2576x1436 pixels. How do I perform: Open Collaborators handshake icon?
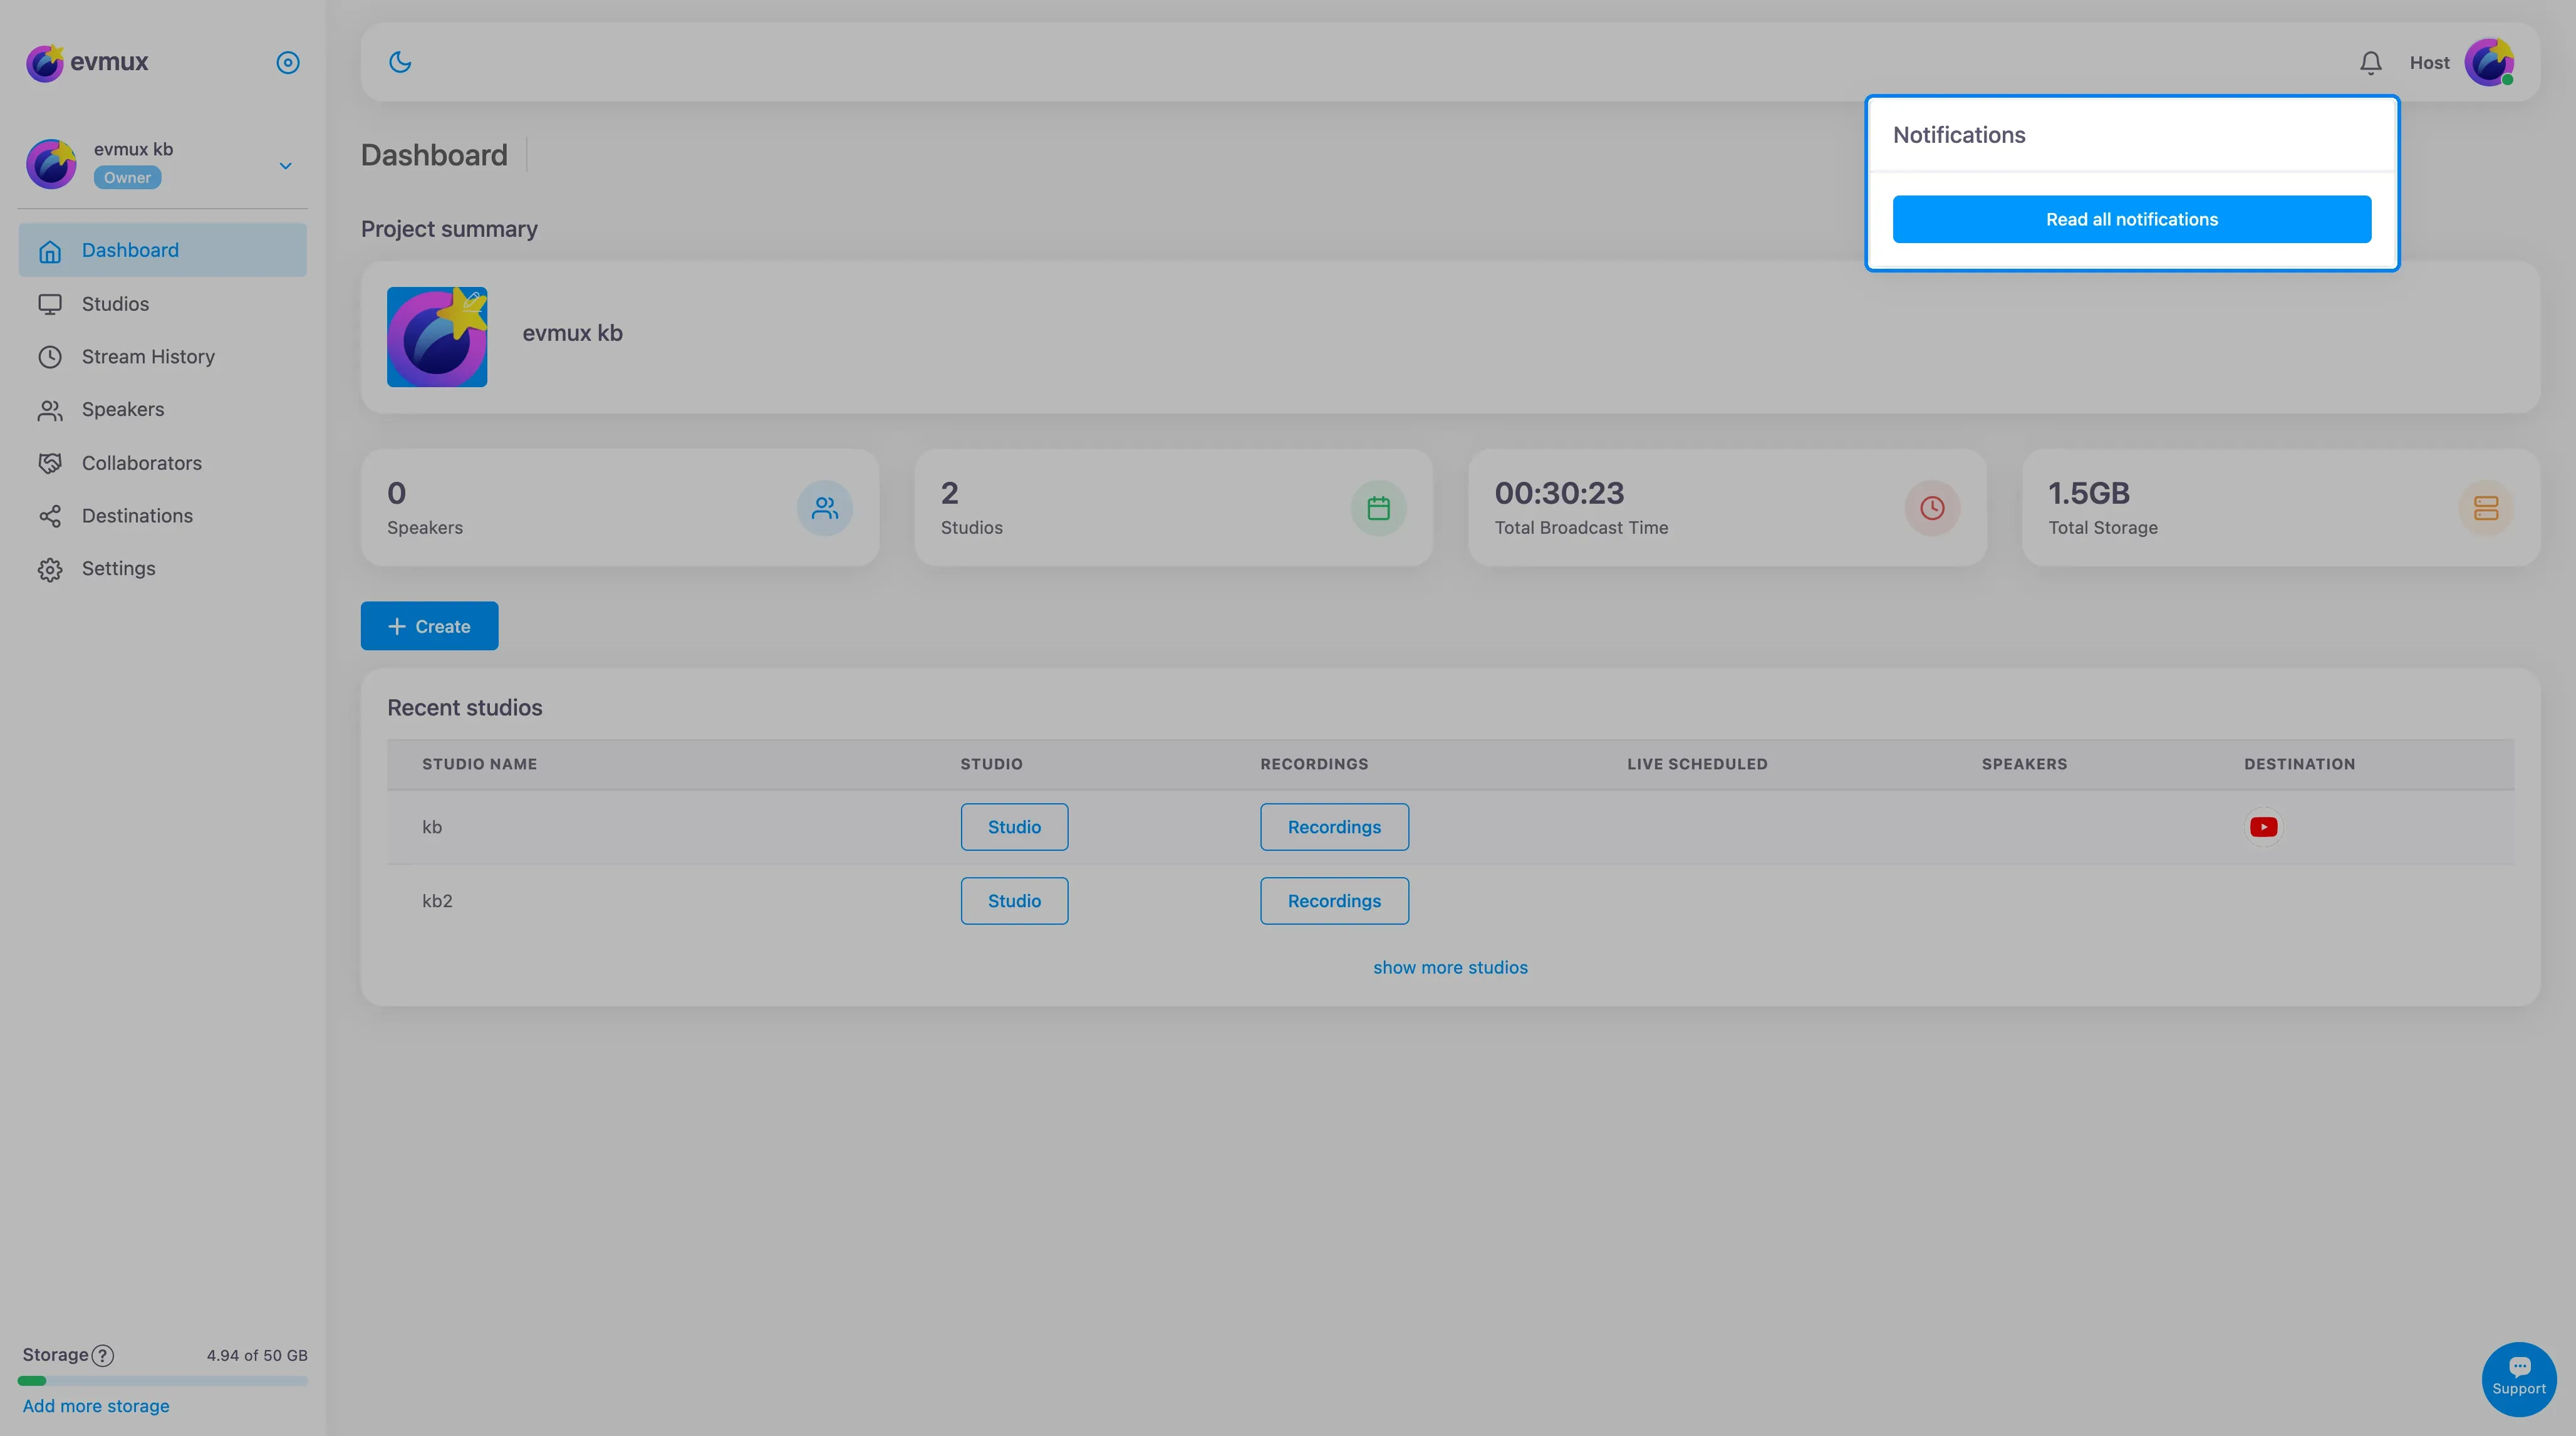(x=50, y=463)
